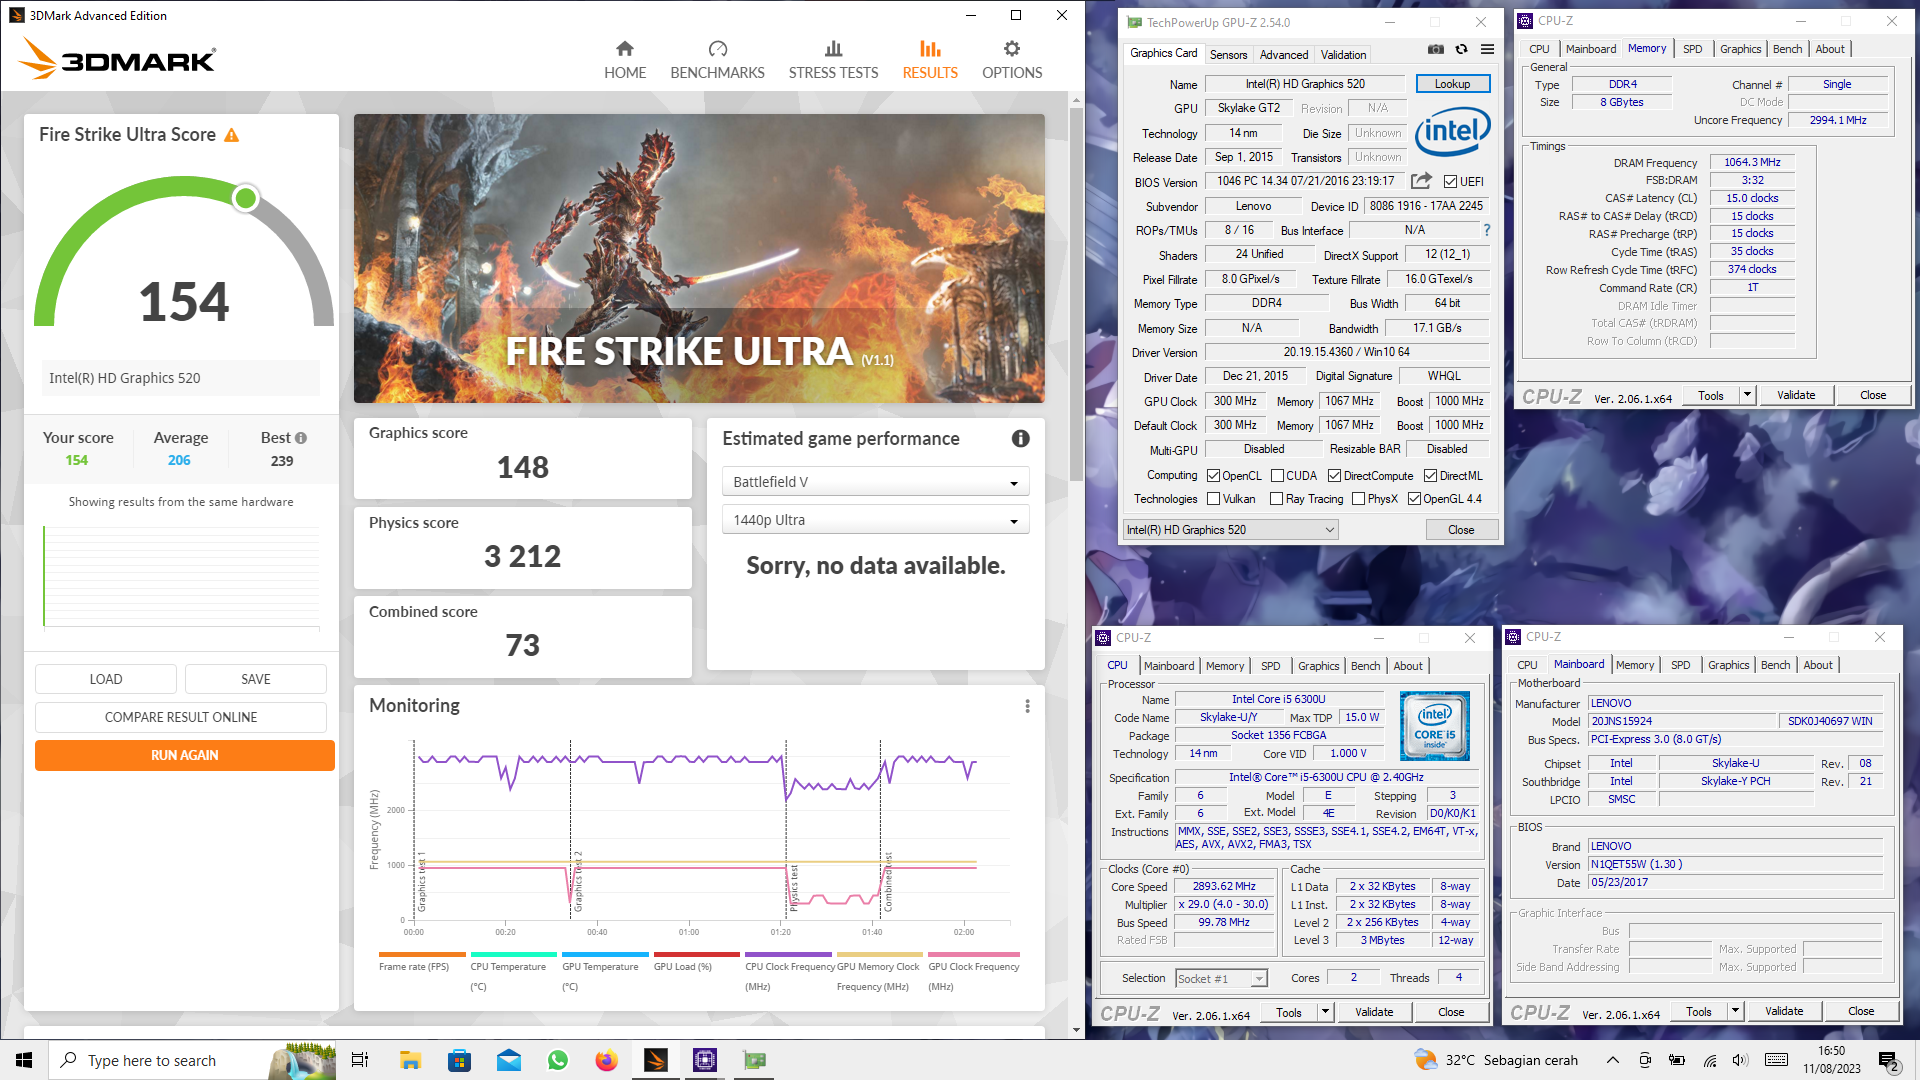Open the HOME page in 3DMark
Image resolution: width=1920 pixels, height=1080 pixels.
(x=625, y=60)
